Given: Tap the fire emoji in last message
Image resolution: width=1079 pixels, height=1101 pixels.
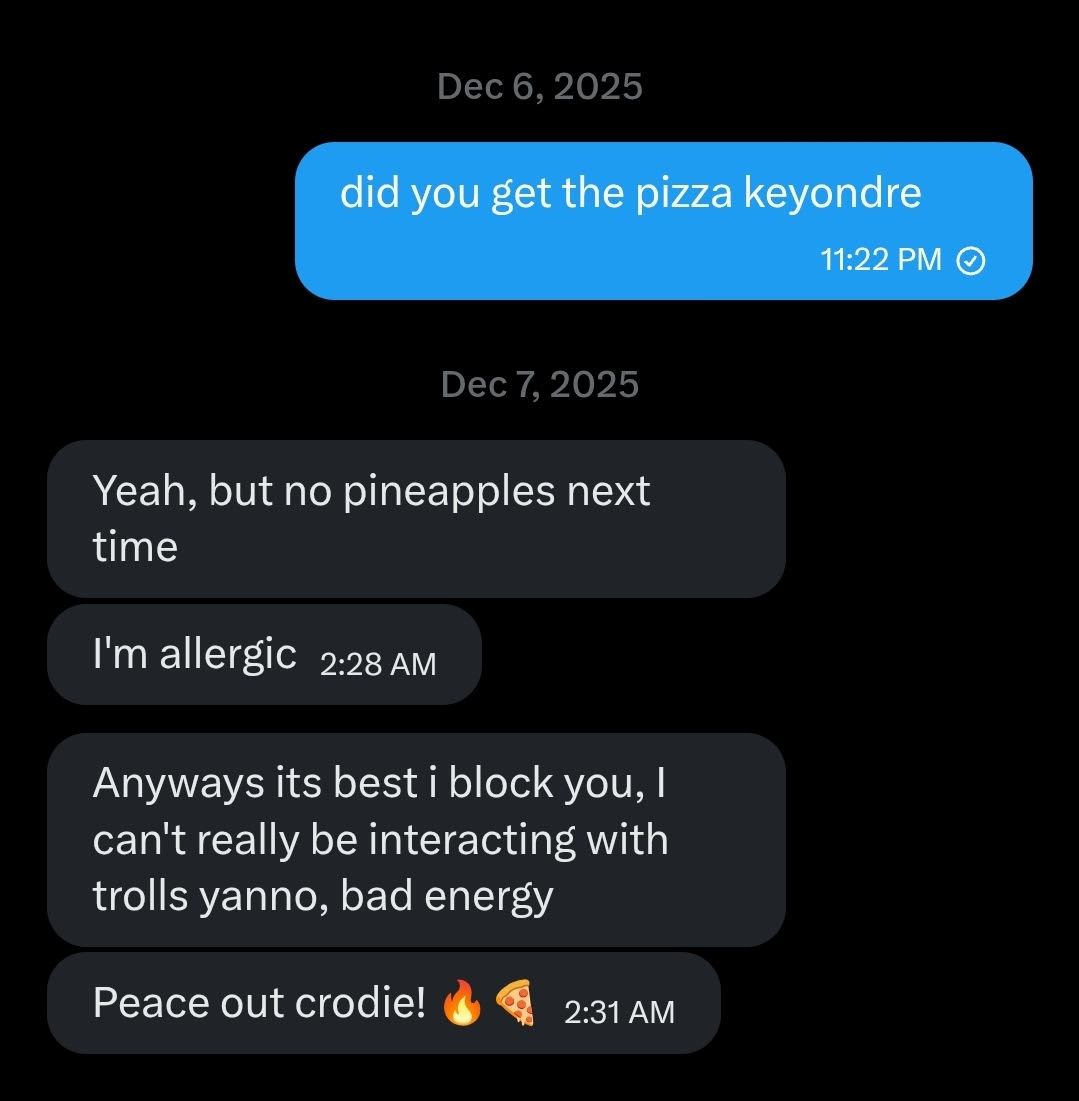Looking at the screenshot, I should point(462,1003).
